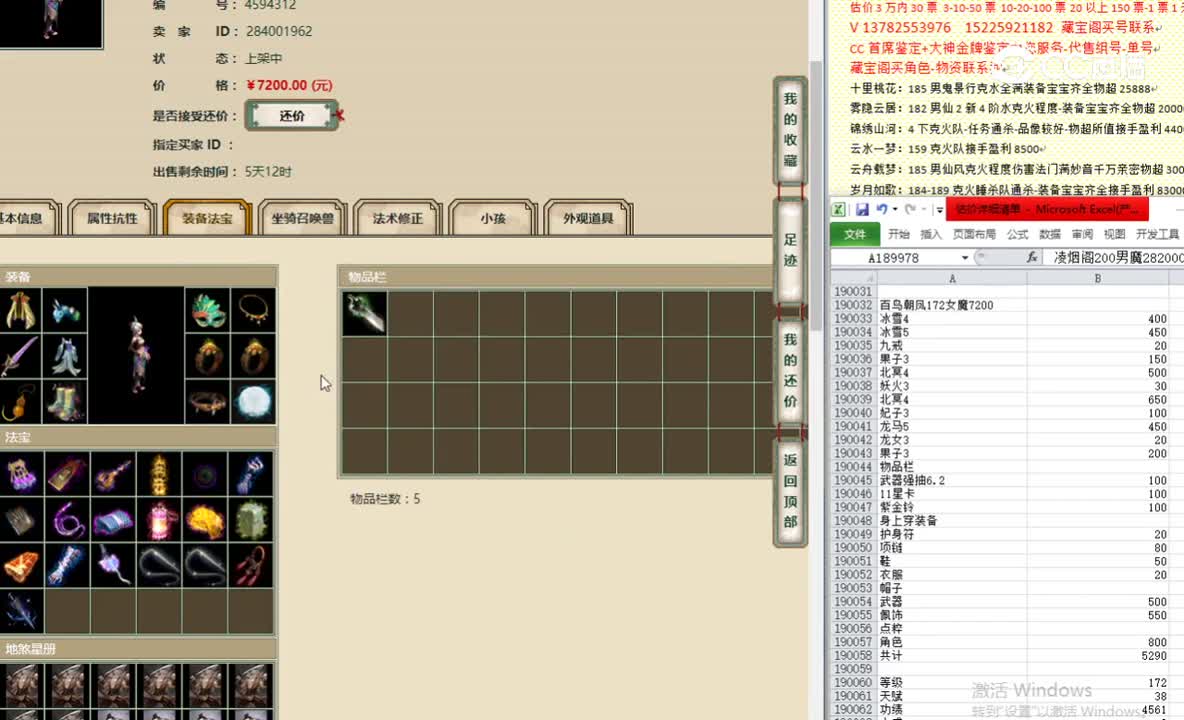Viewport: 1184px width, 720px height.
Task: Click the Excel Name Box field A189978
Action: (x=894, y=258)
